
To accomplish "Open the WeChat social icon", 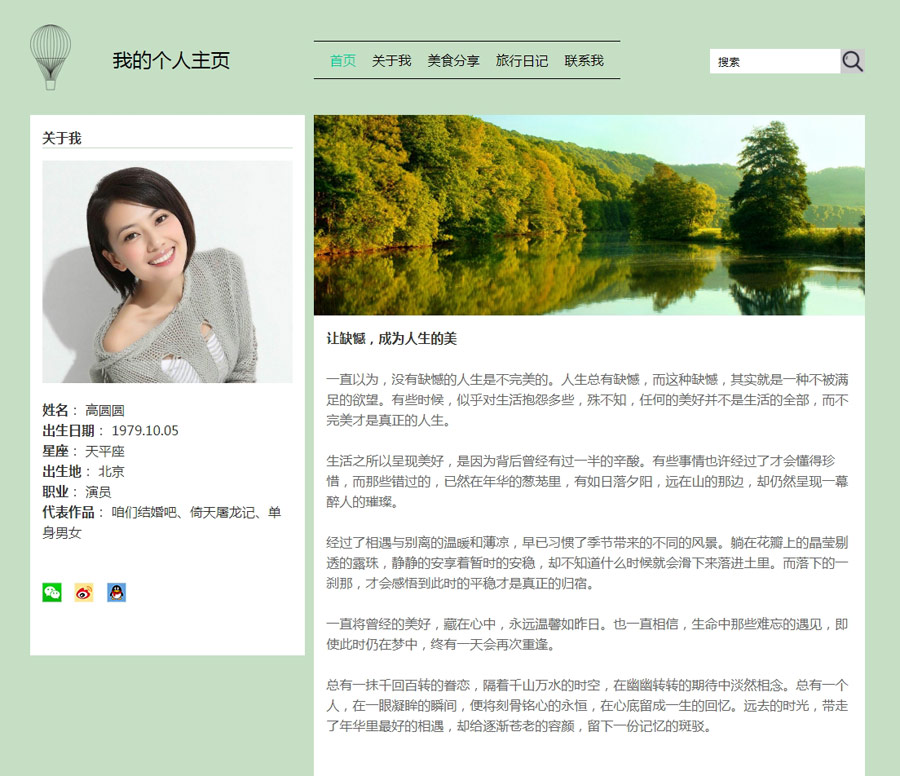I will (x=52, y=592).
